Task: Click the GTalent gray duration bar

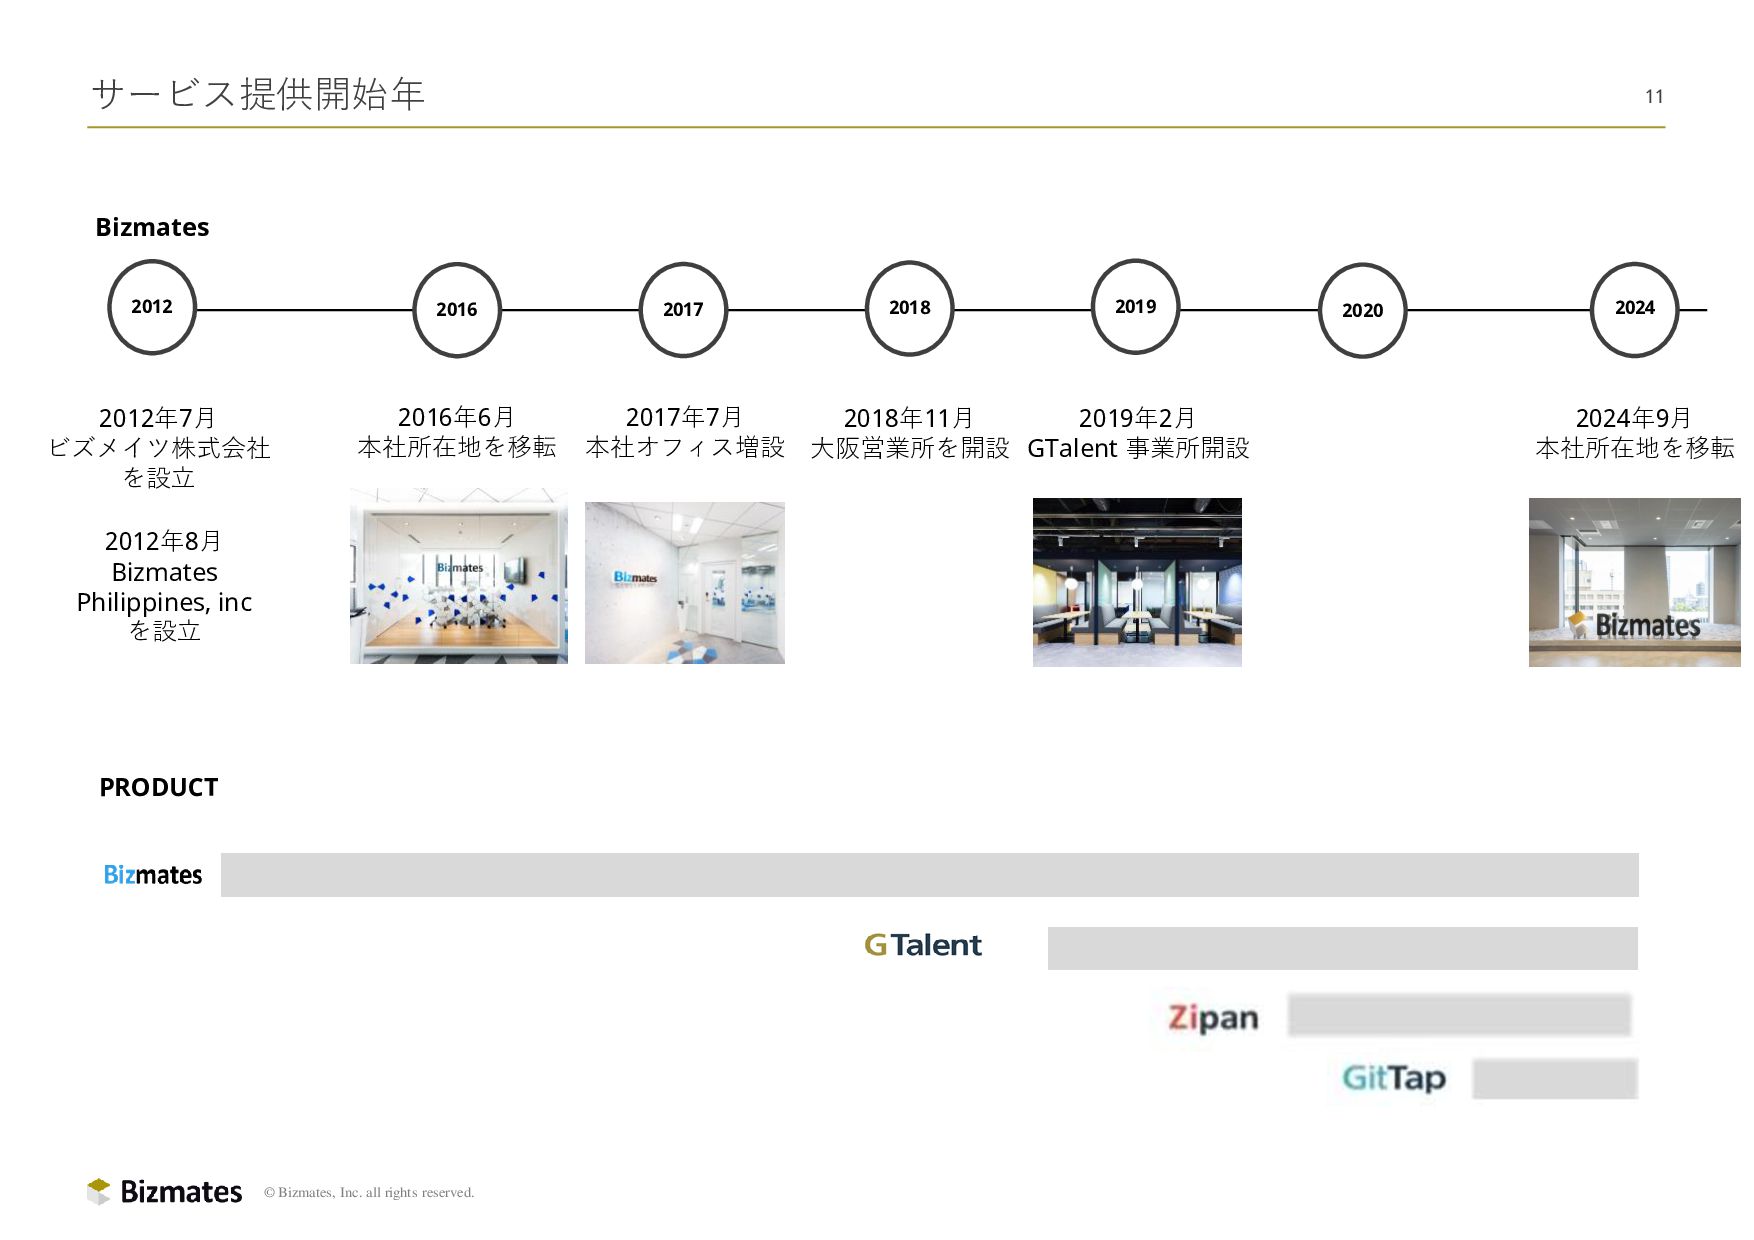Action: click(1343, 948)
